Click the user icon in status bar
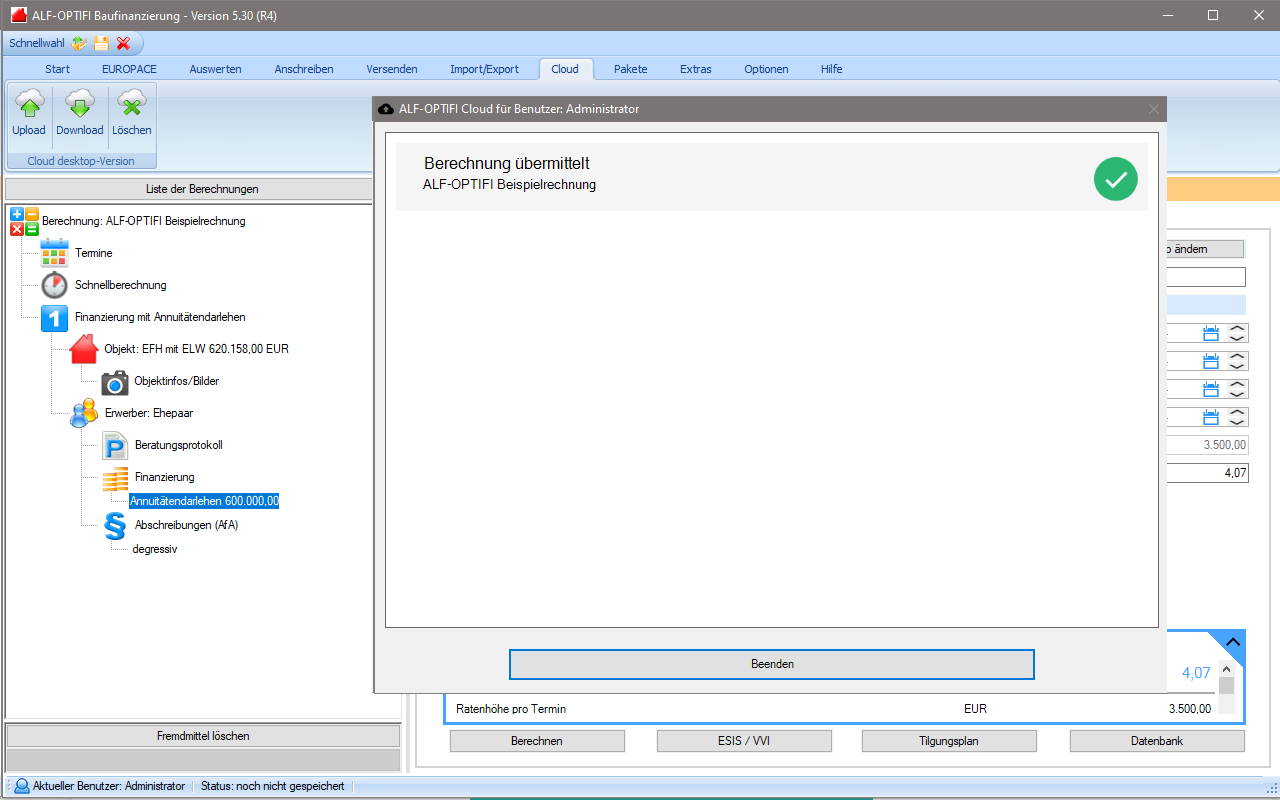The height and width of the screenshot is (800, 1280). coord(21,786)
